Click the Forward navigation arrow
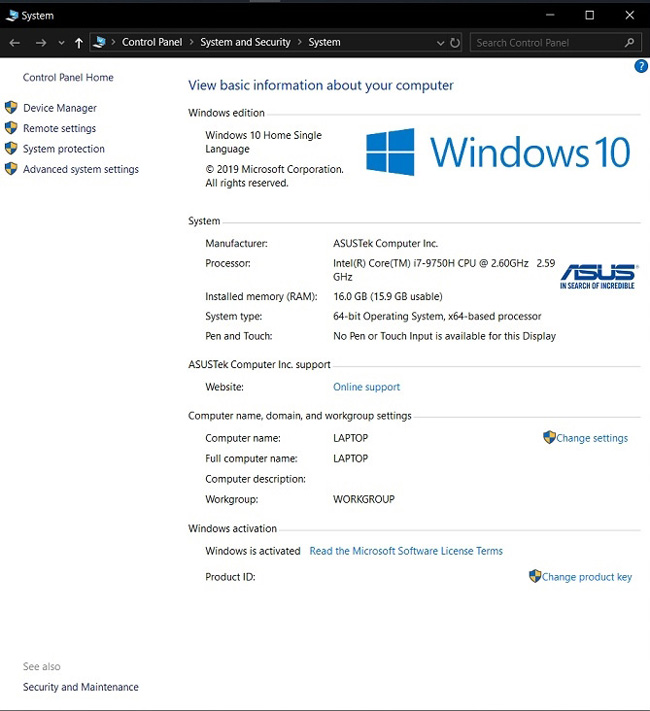 point(41,43)
